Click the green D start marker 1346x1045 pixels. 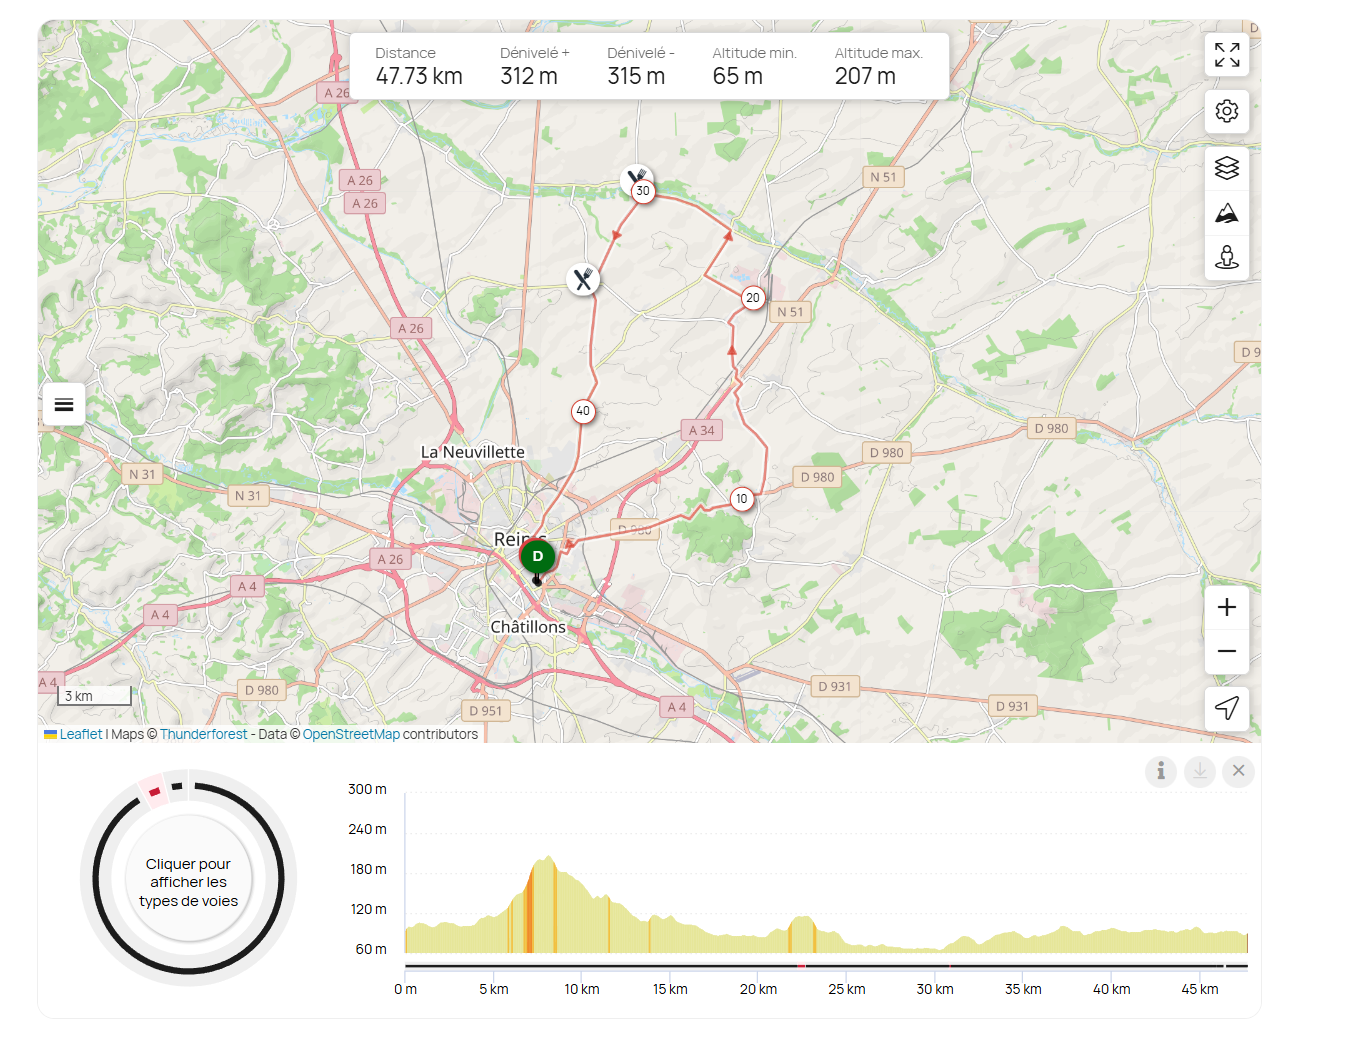[x=538, y=557]
